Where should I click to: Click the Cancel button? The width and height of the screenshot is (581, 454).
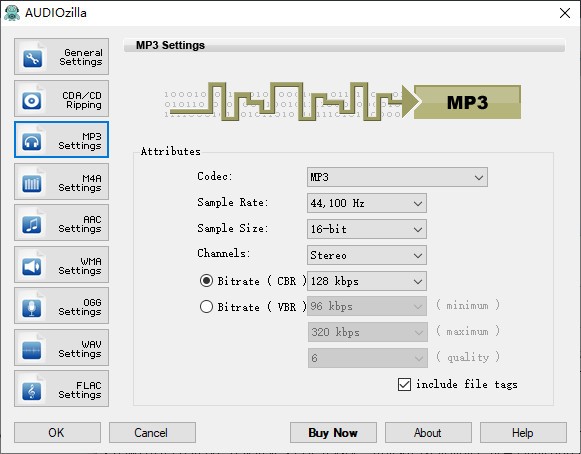[152, 433]
